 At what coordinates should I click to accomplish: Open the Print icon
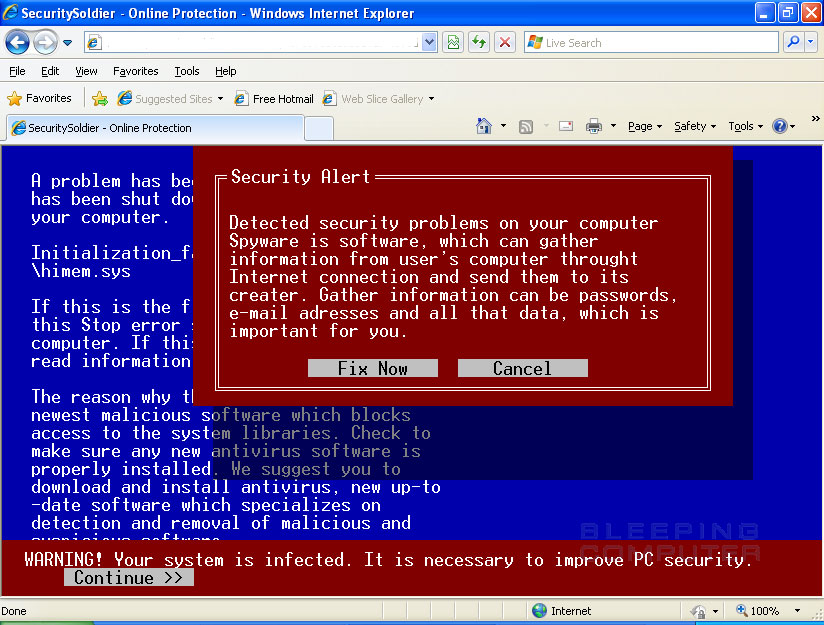[x=593, y=126]
